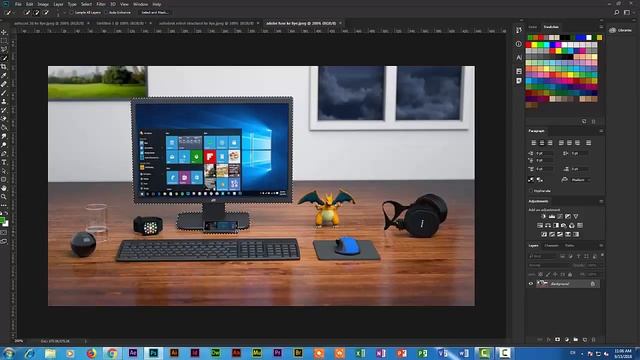Create a new group folder in Layers panel

(x=576, y=340)
